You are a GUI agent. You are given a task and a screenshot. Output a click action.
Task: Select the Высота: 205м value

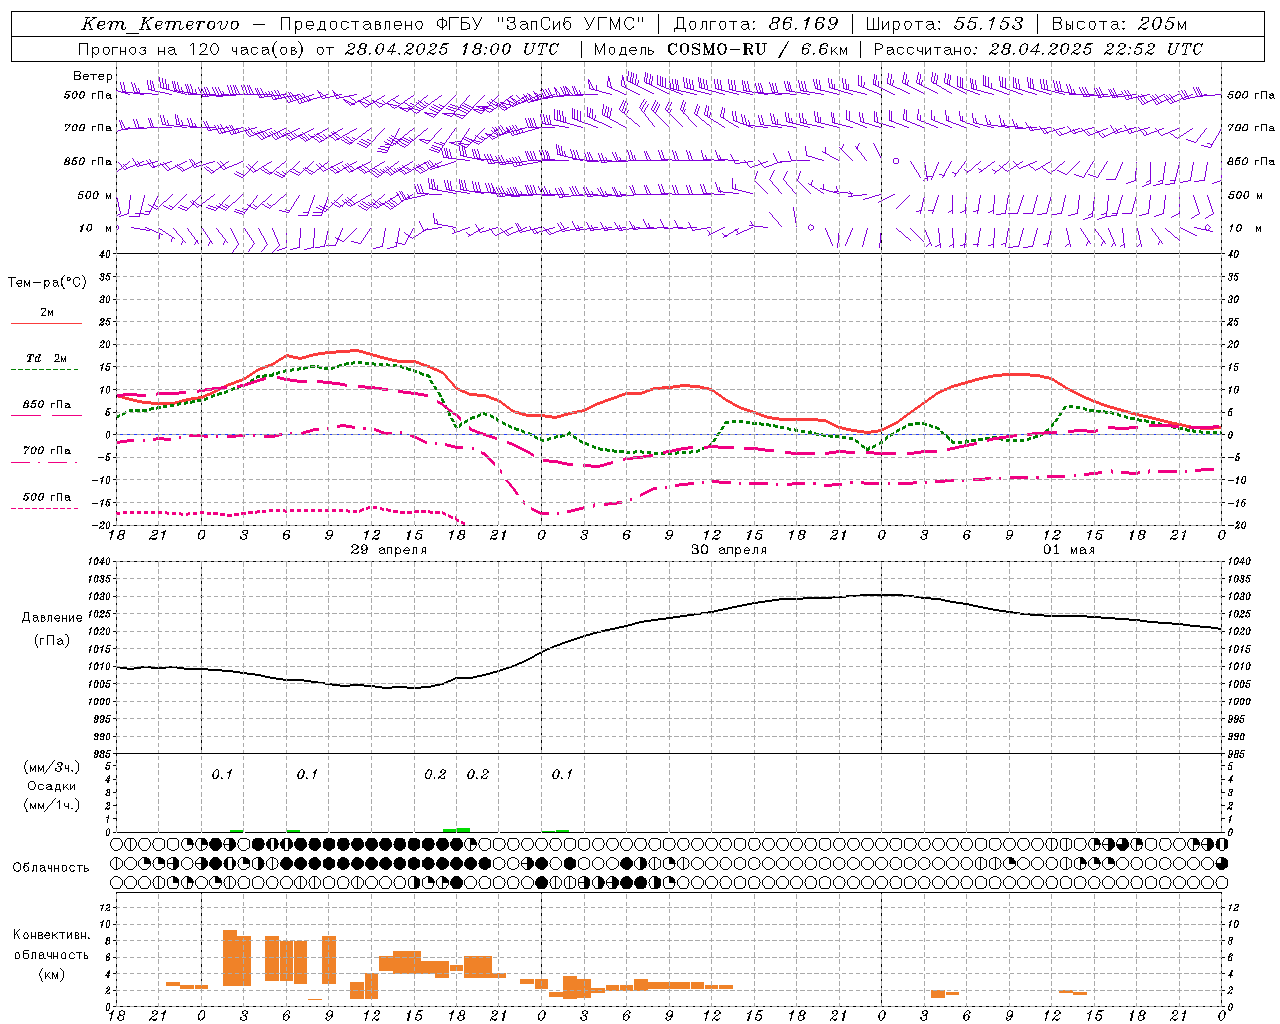click(1119, 24)
